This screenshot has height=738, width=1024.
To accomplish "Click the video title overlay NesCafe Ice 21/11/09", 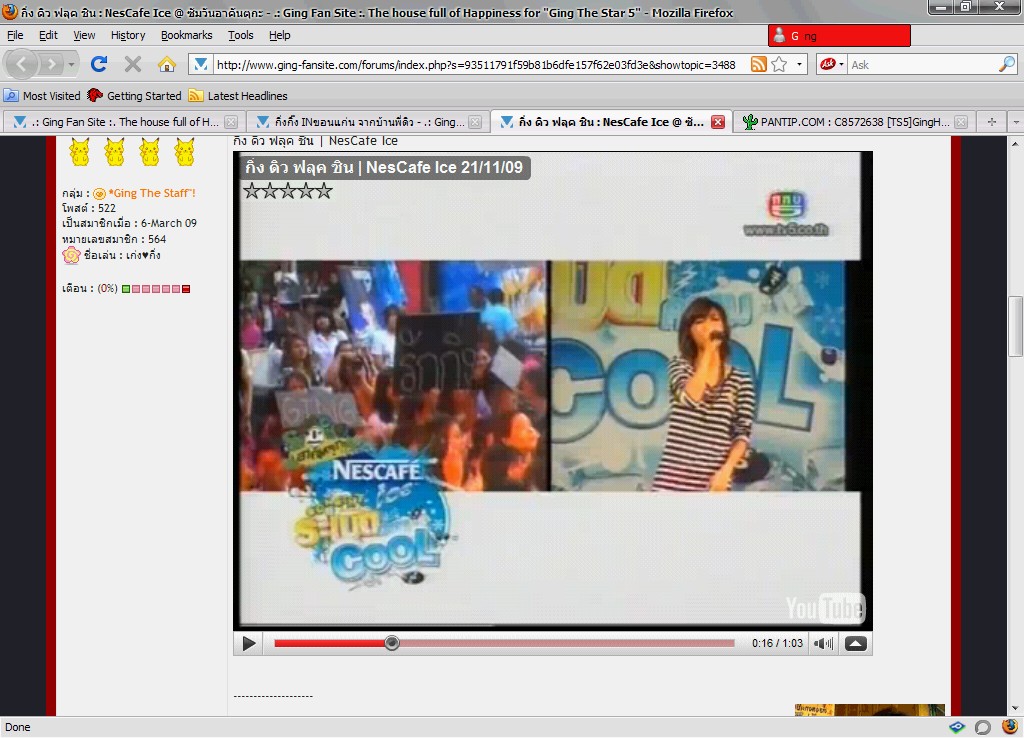I will [x=385, y=168].
